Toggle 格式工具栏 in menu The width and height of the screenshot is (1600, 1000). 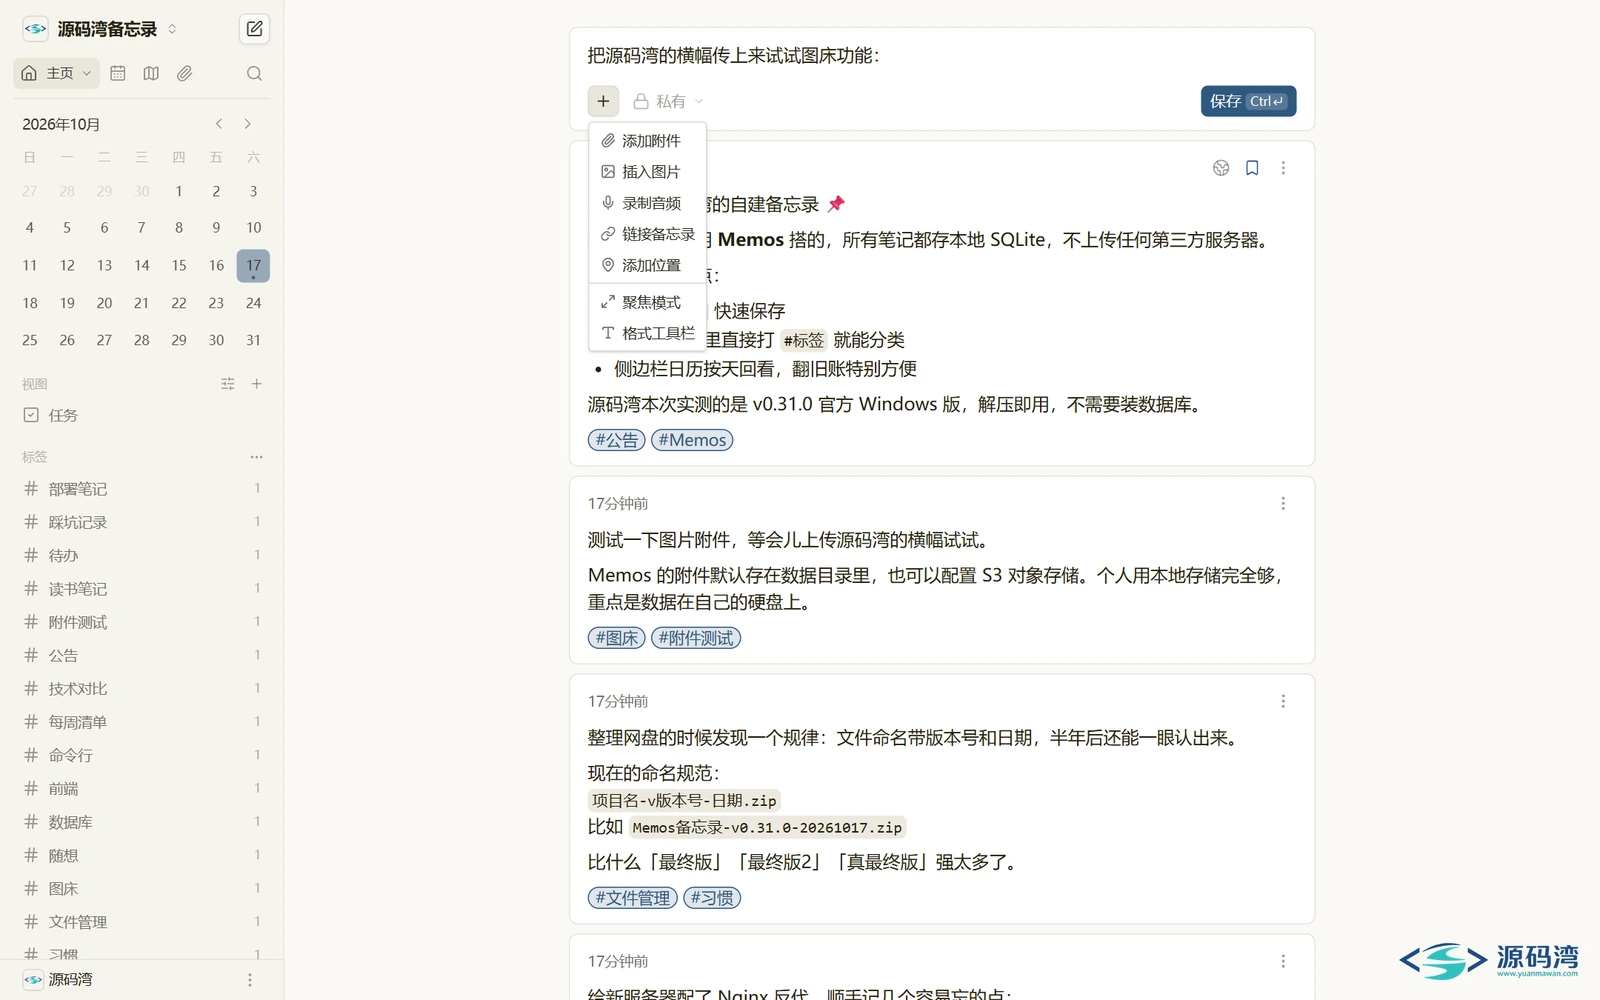[x=648, y=333]
